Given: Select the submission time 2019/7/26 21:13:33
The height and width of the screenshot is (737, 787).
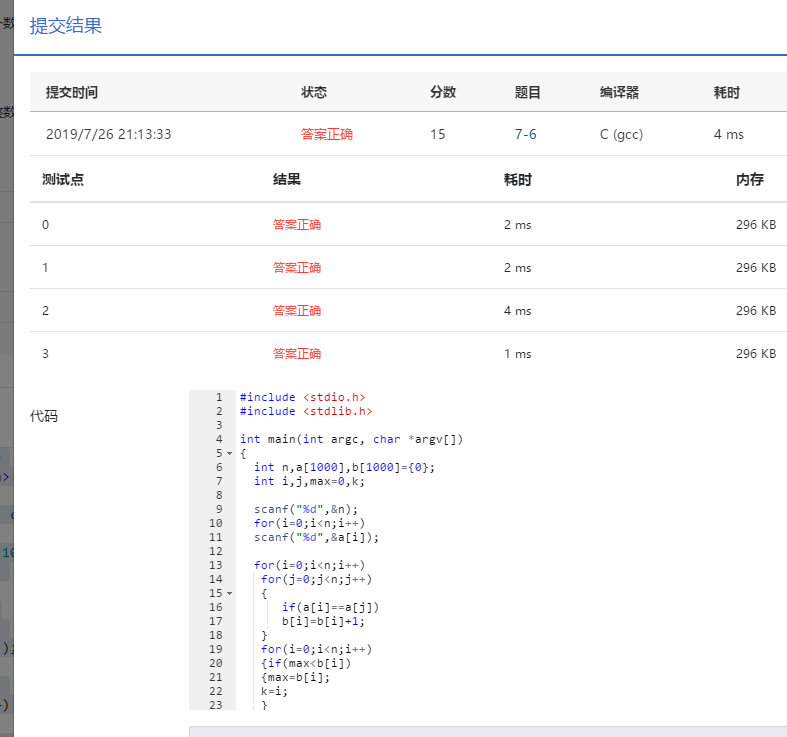Looking at the screenshot, I should point(108,134).
